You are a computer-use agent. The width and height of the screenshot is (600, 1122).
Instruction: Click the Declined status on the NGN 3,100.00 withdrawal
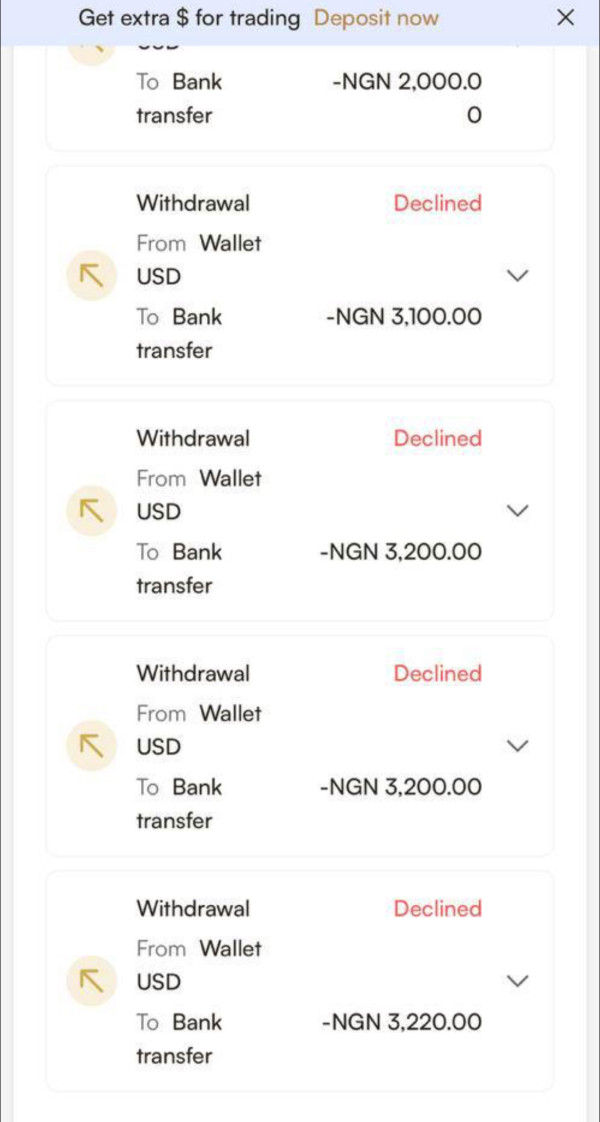coord(437,203)
